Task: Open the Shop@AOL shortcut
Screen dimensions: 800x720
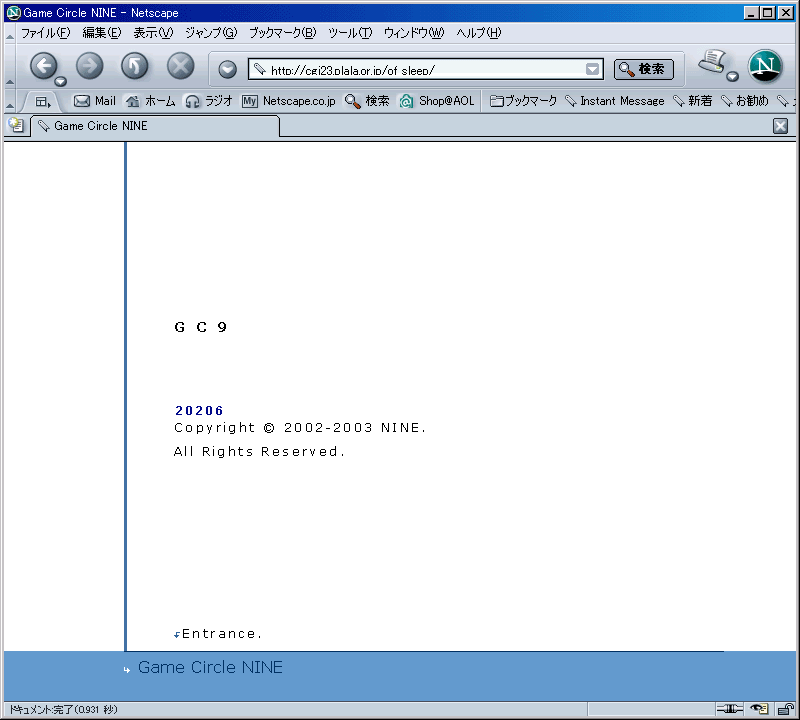Action: pos(437,101)
